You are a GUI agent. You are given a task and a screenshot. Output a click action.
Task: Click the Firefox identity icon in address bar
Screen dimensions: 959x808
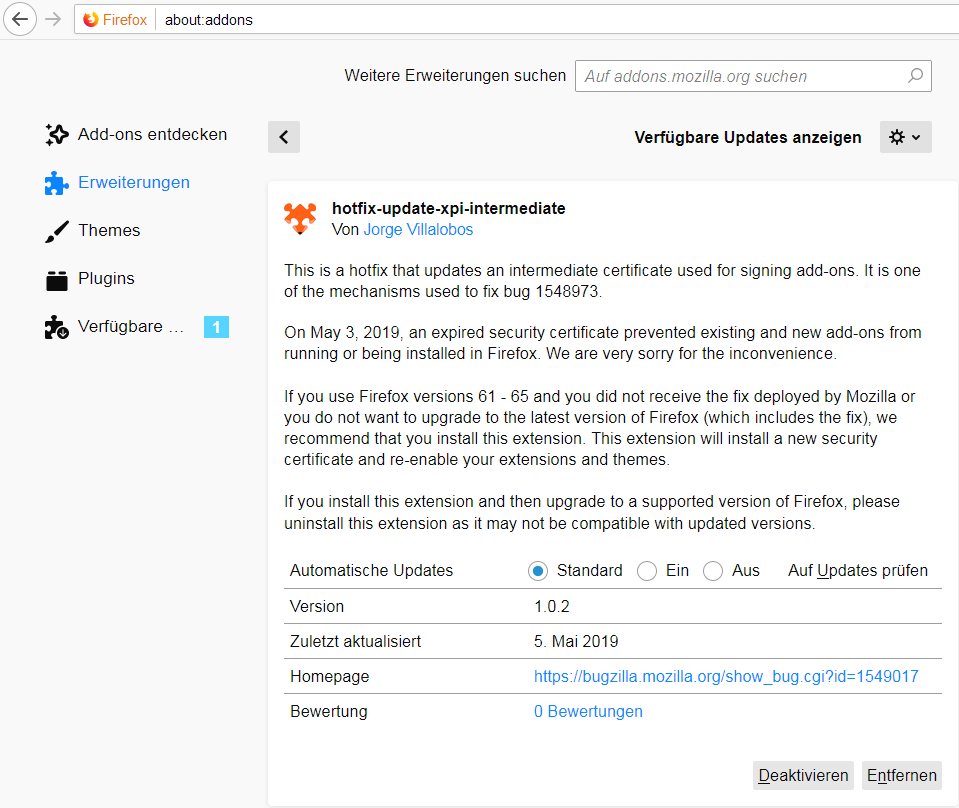click(91, 20)
